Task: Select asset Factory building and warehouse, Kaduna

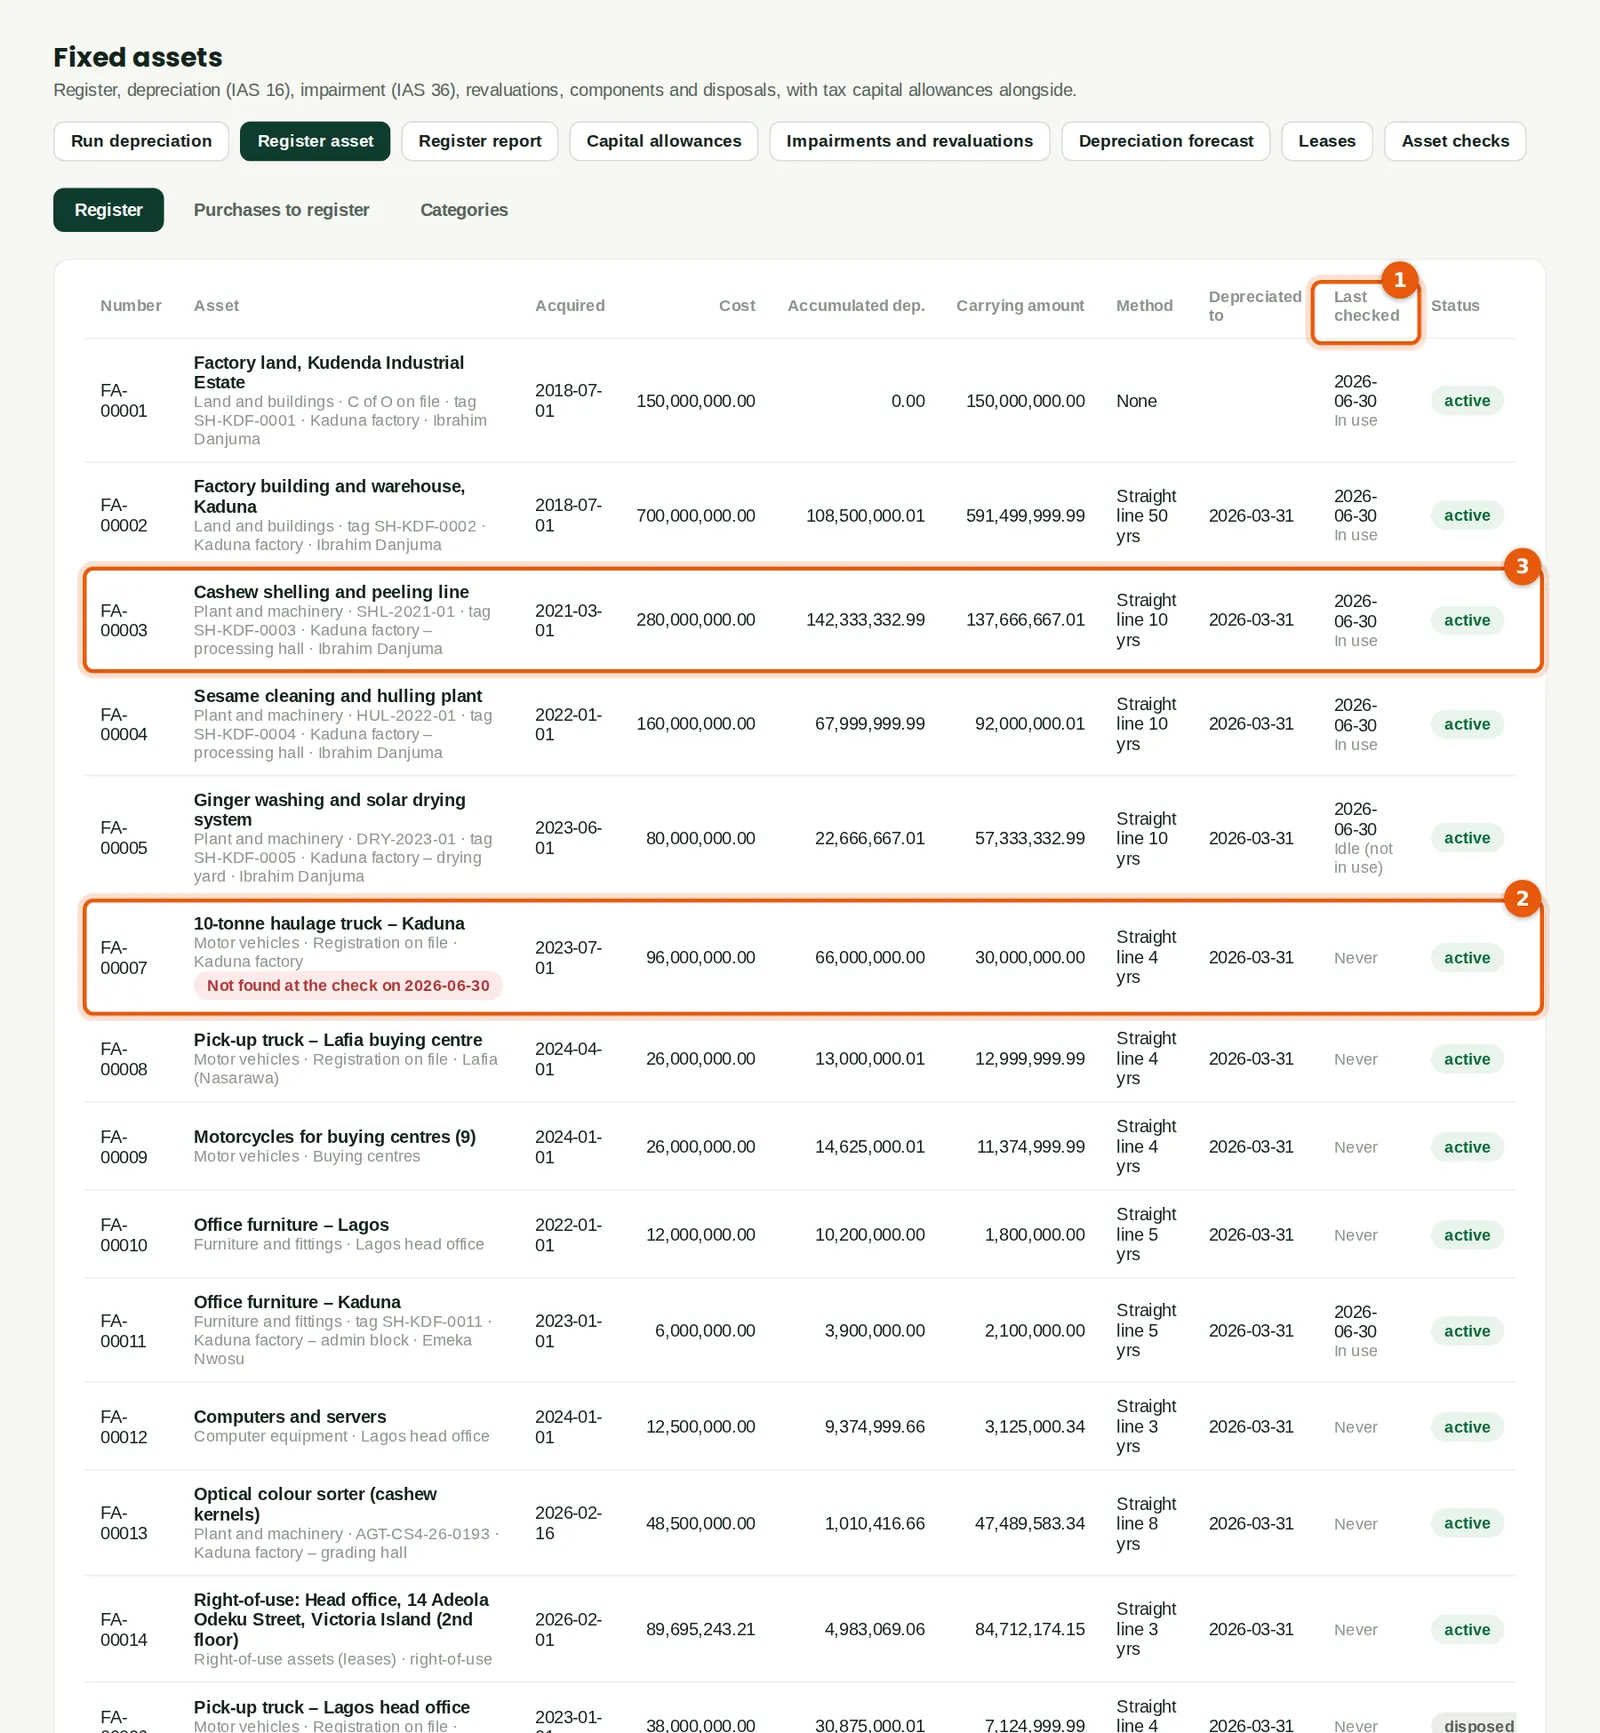Action: pos(329,496)
